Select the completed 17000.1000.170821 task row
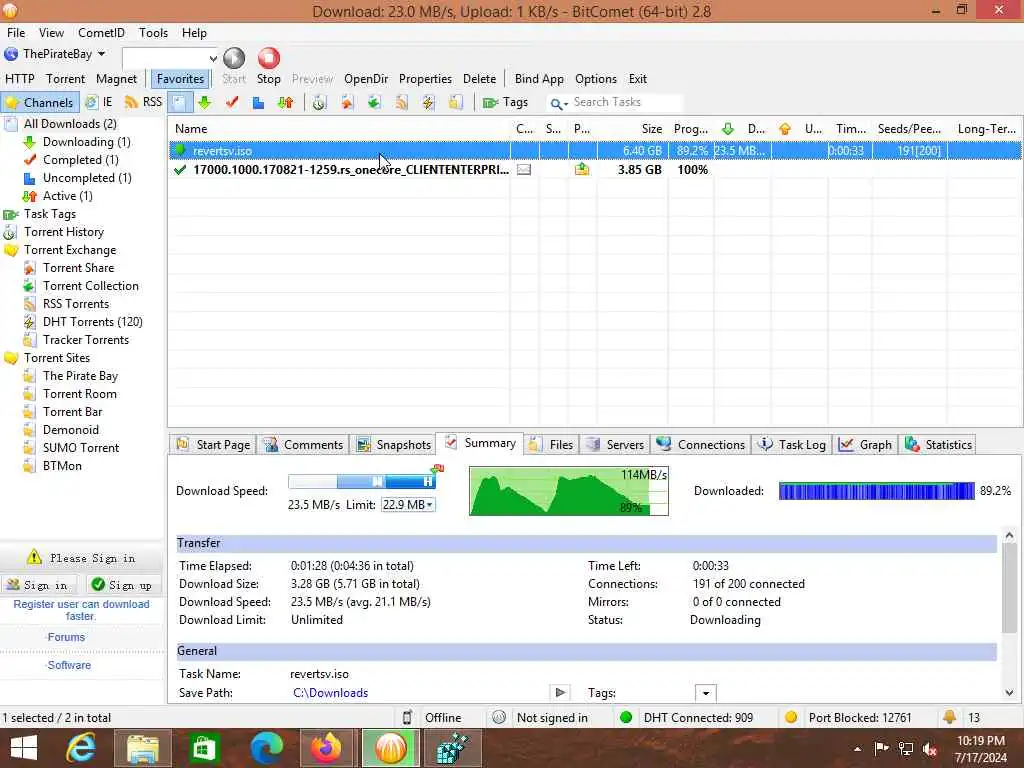The width and height of the screenshot is (1024, 768). pos(594,170)
